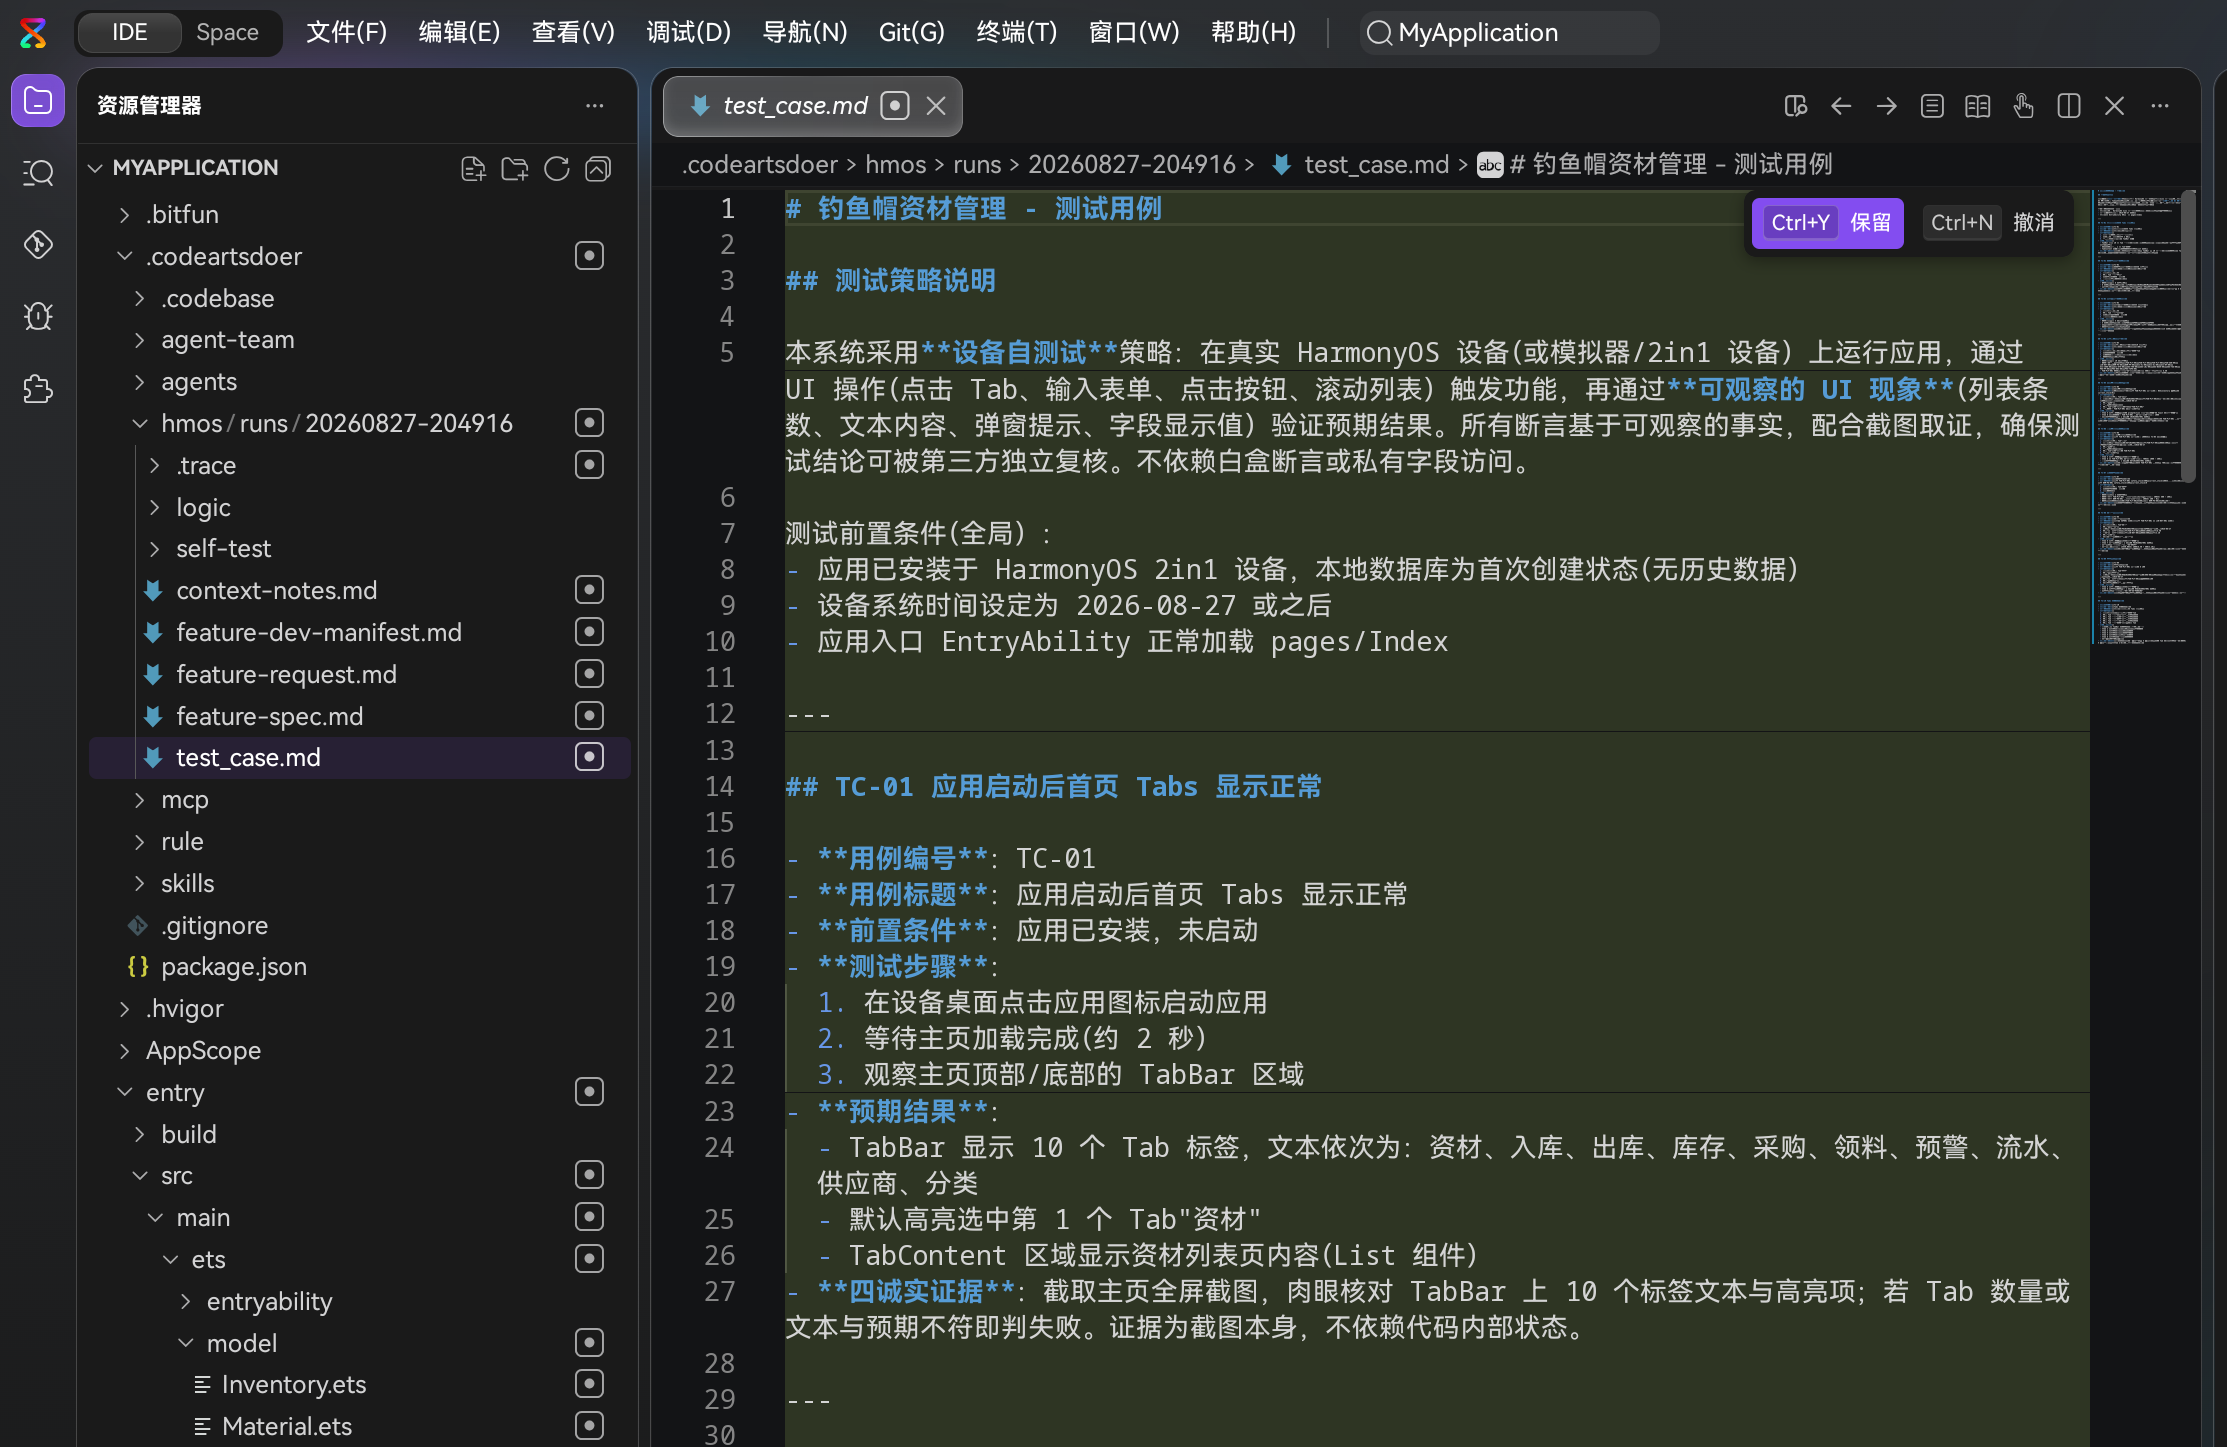The height and width of the screenshot is (1447, 2227).
Task: Click the abc symbol icon in breadcrumb
Action: [1490, 165]
